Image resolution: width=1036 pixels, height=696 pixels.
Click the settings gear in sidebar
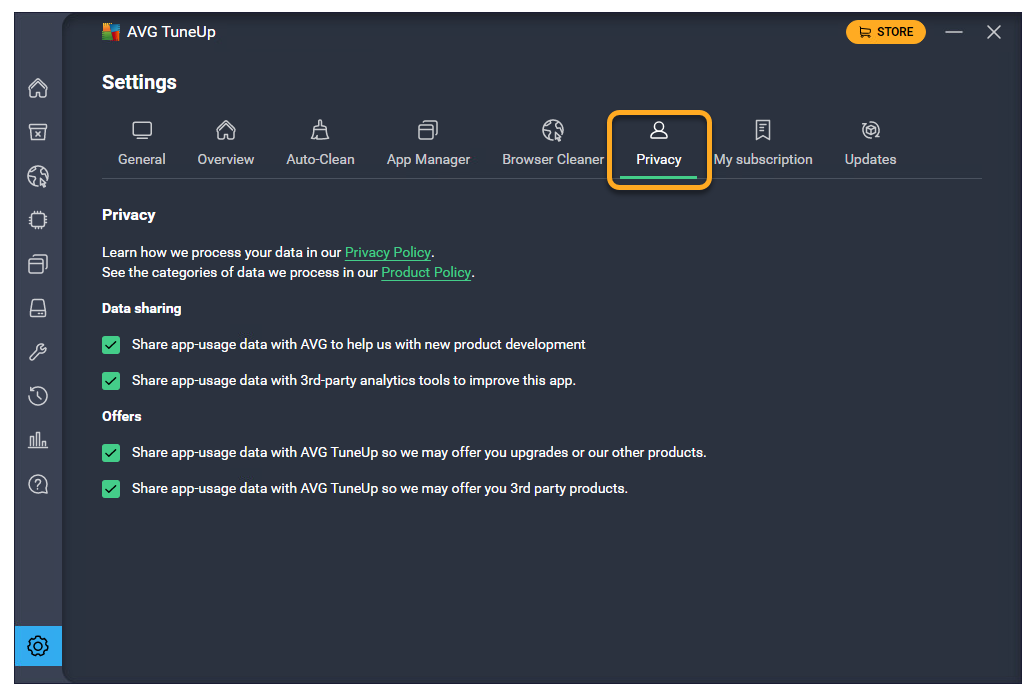point(38,646)
